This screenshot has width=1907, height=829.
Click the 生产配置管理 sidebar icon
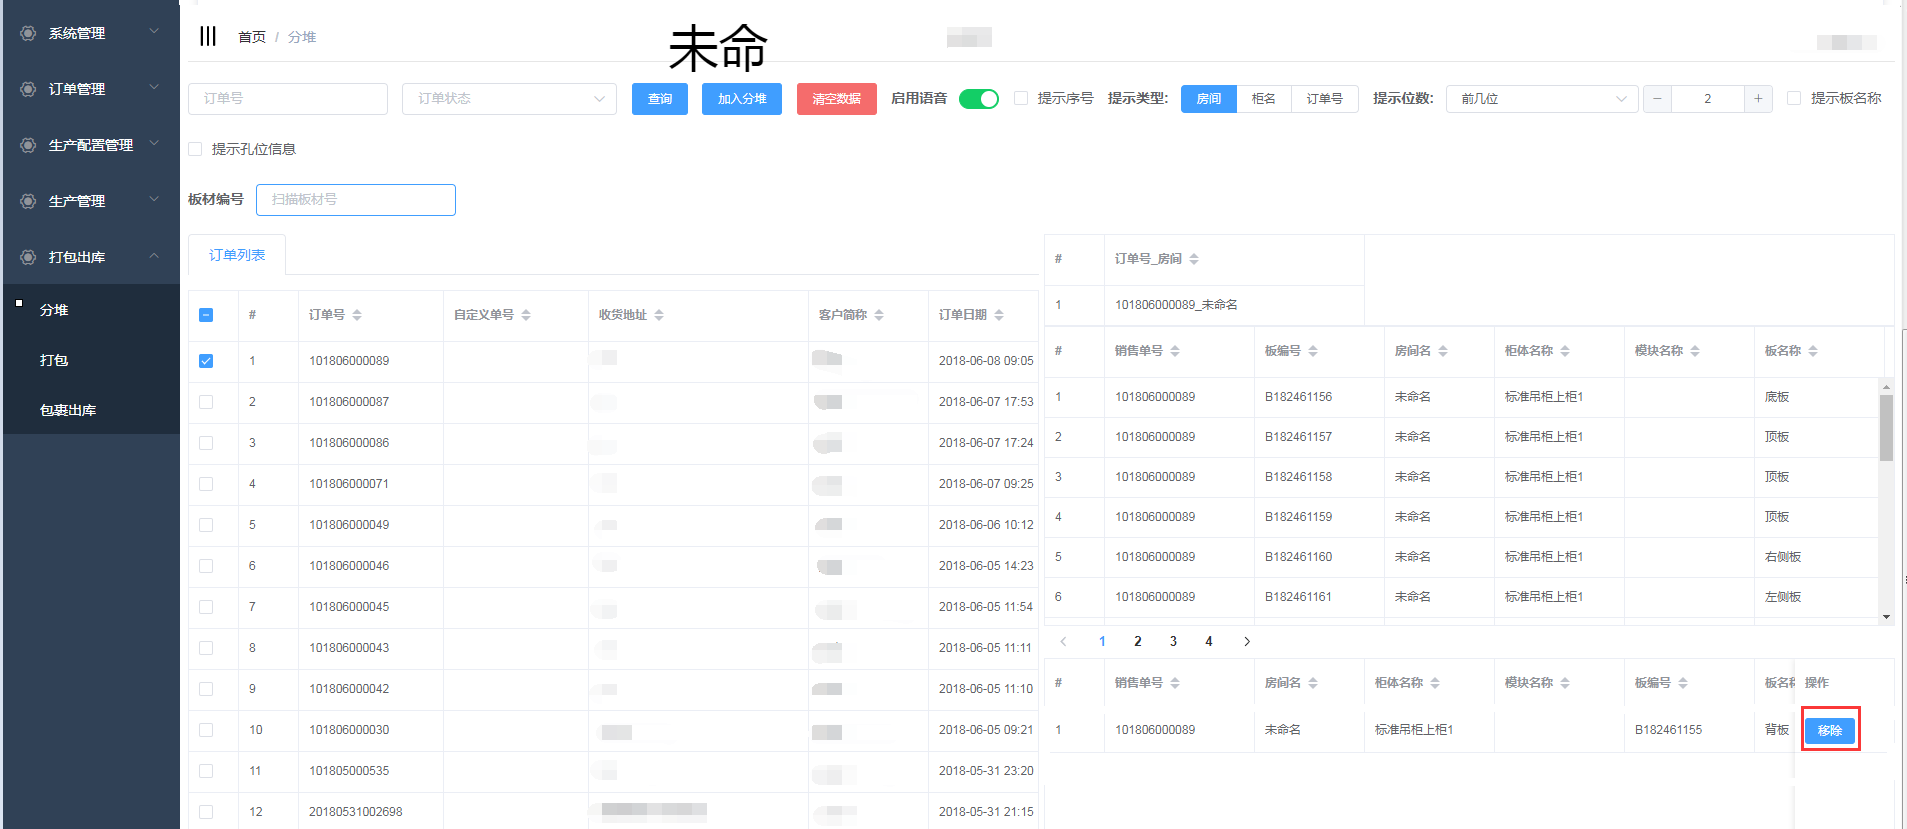tap(28, 145)
